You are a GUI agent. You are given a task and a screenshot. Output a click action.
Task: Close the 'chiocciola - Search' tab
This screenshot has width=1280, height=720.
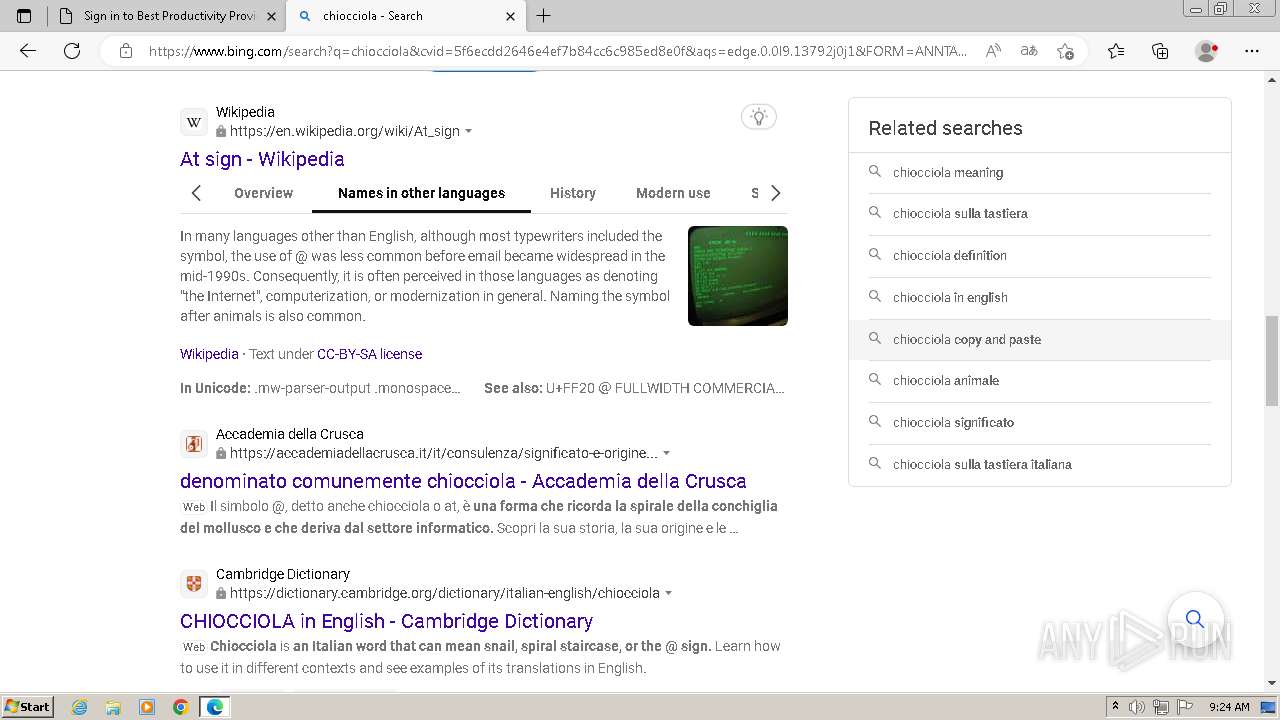pyautogui.click(x=510, y=16)
